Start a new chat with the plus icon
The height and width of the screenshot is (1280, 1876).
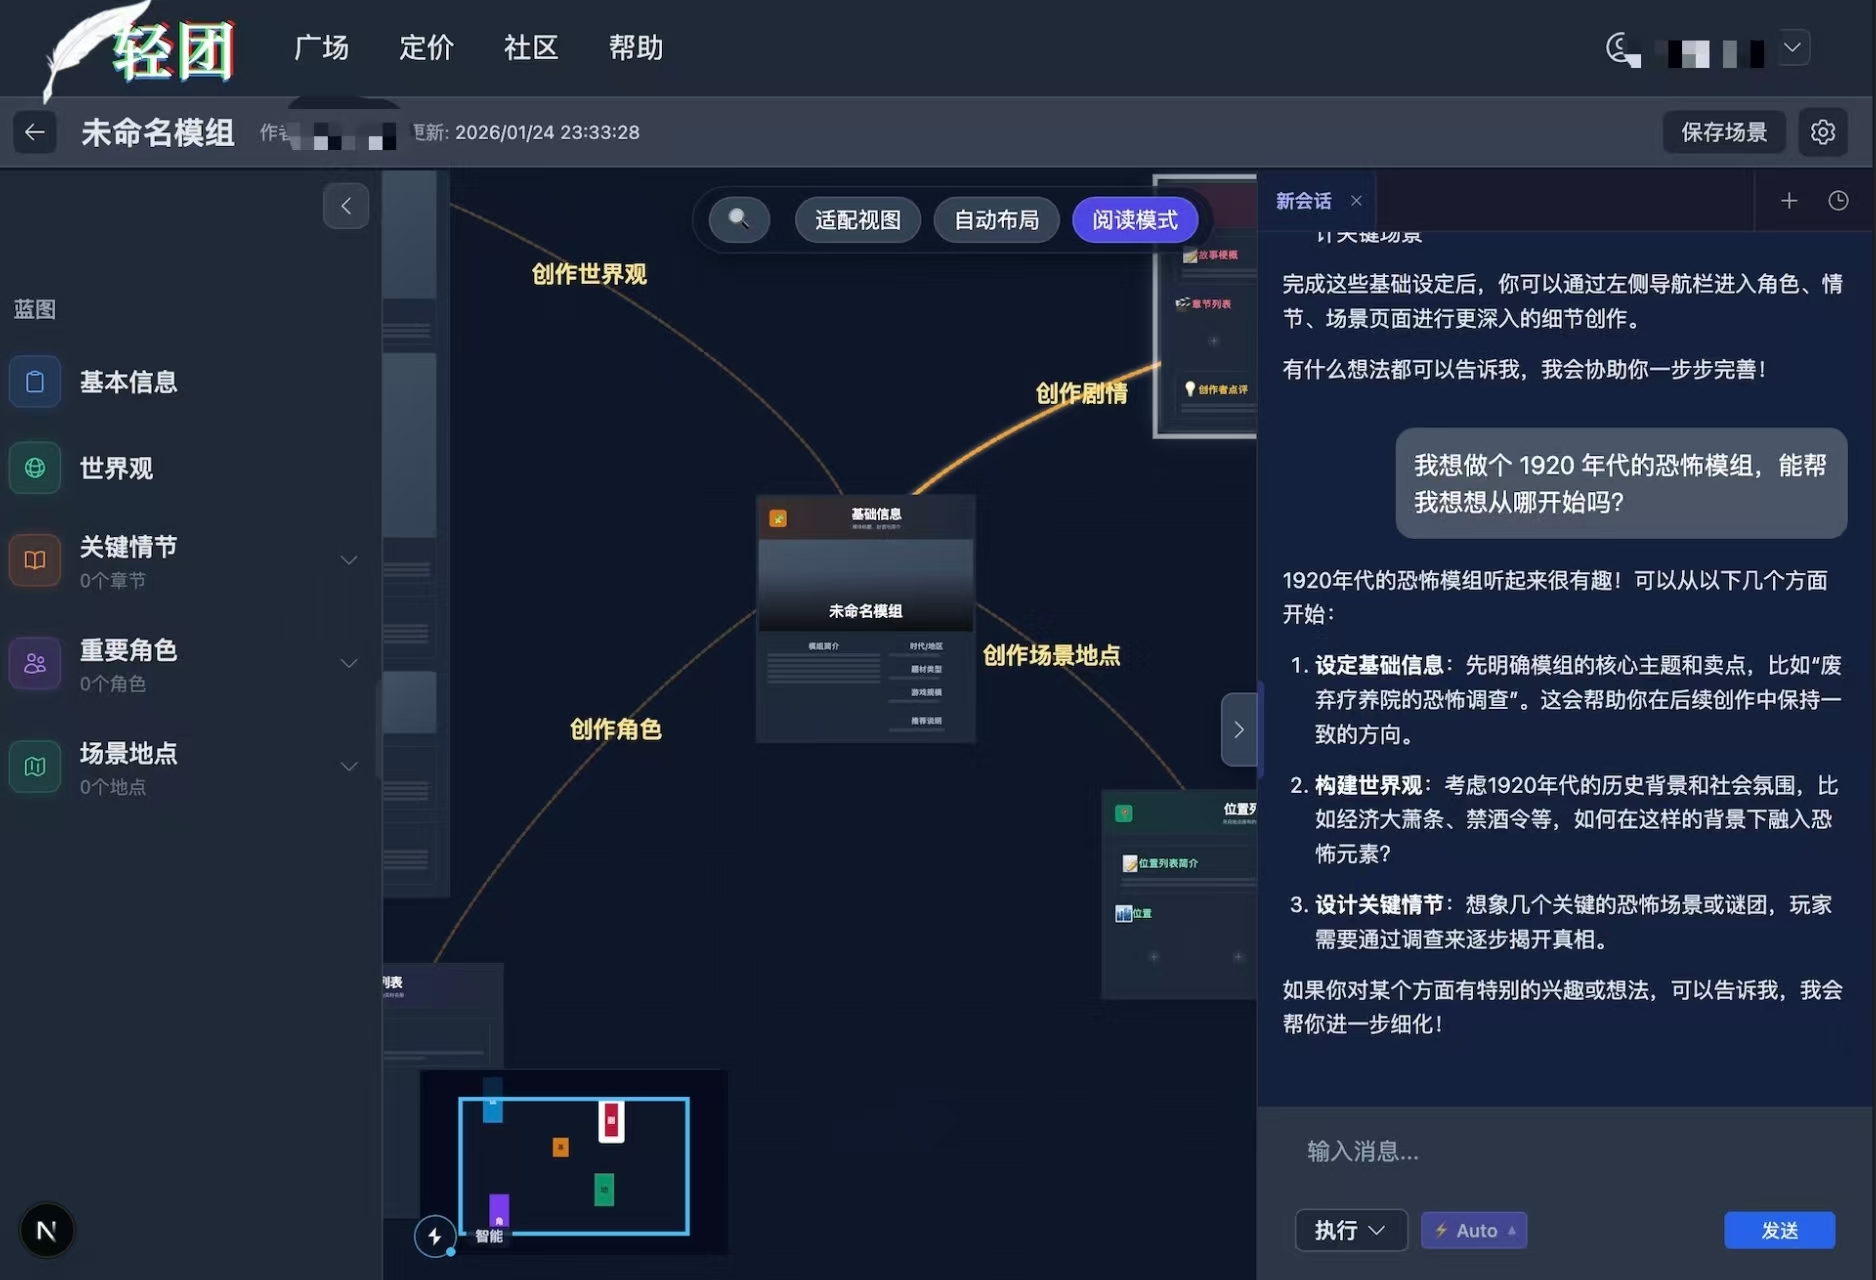1789,201
